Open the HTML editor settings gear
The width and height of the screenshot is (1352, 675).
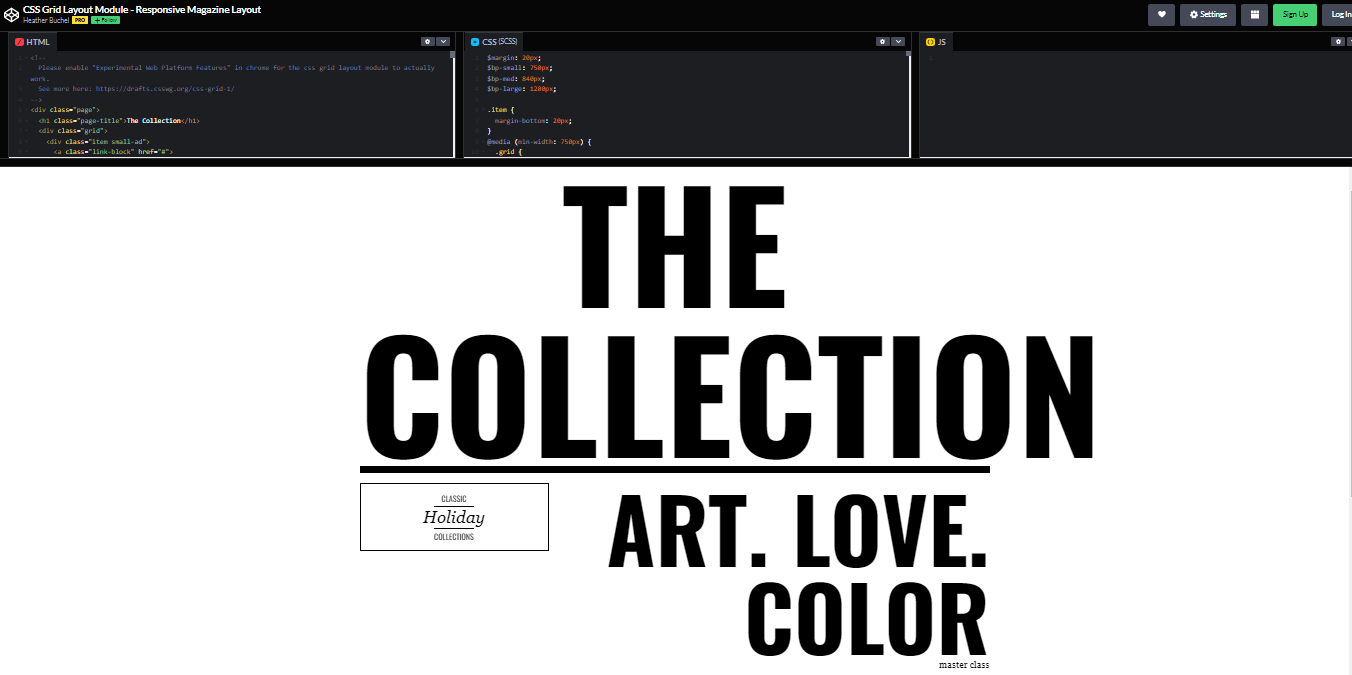429,41
